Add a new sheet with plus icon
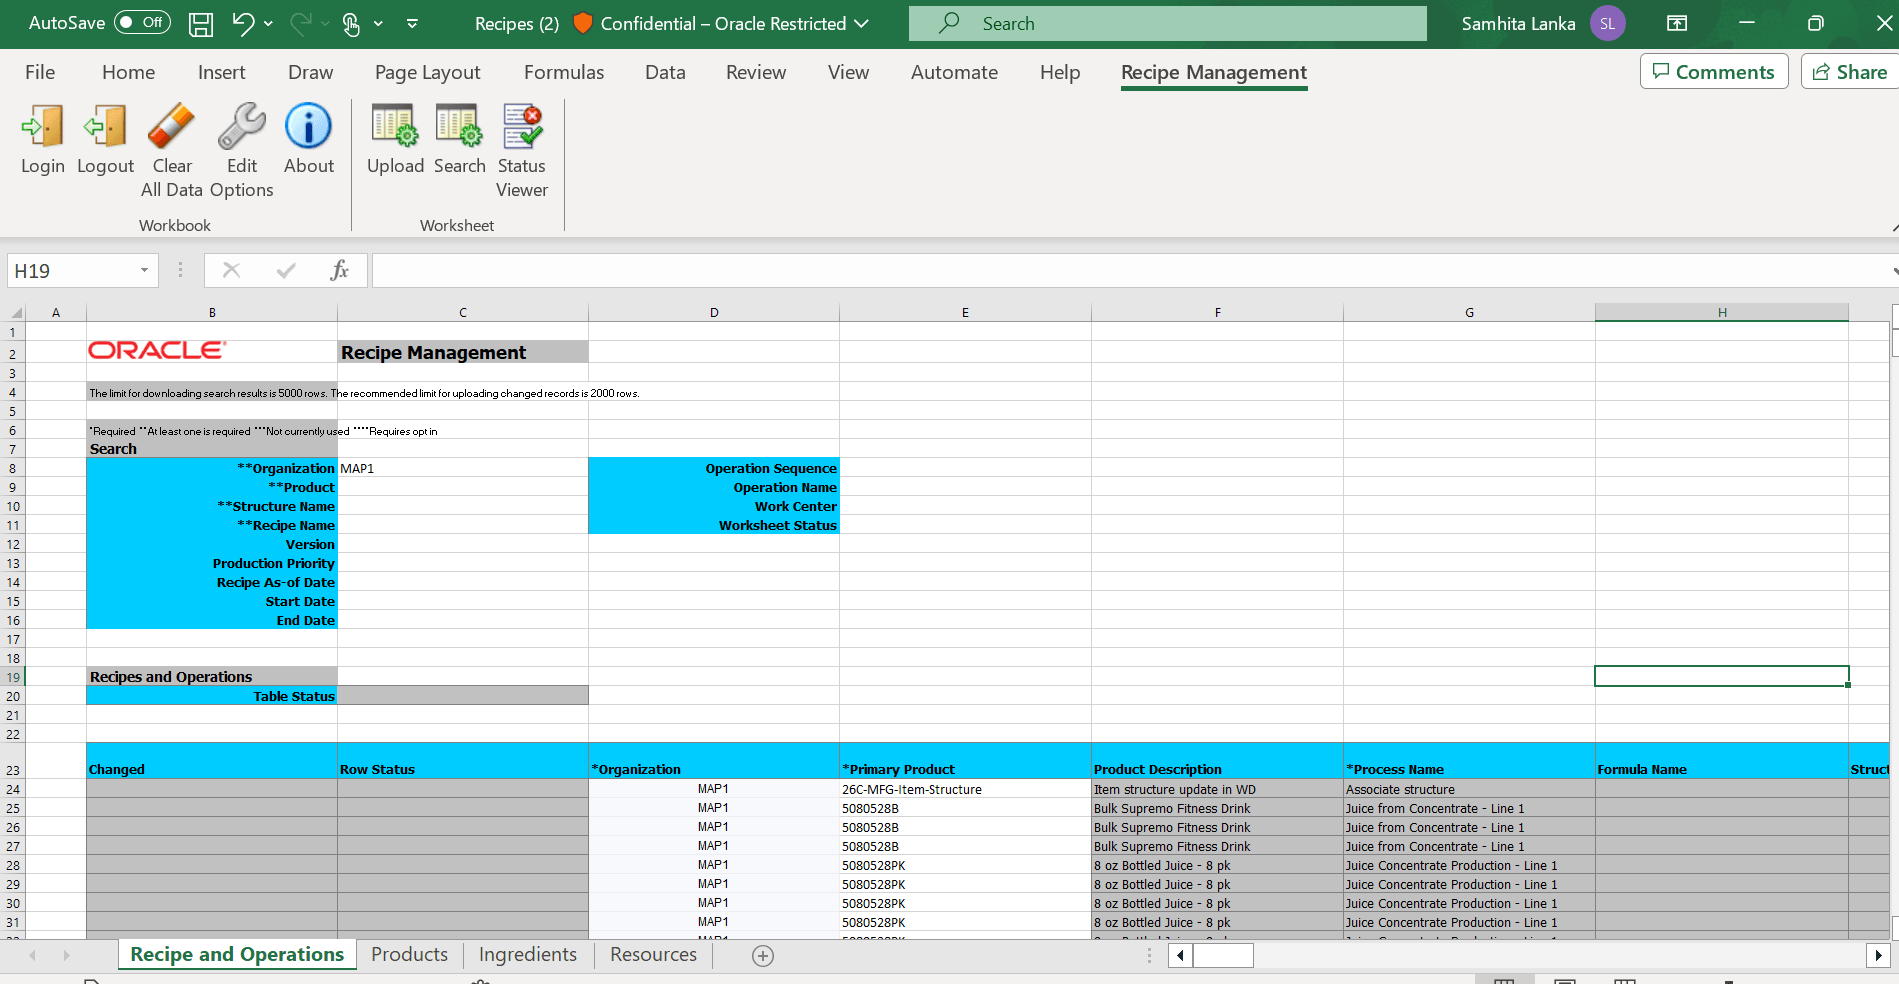 [763, 956]
